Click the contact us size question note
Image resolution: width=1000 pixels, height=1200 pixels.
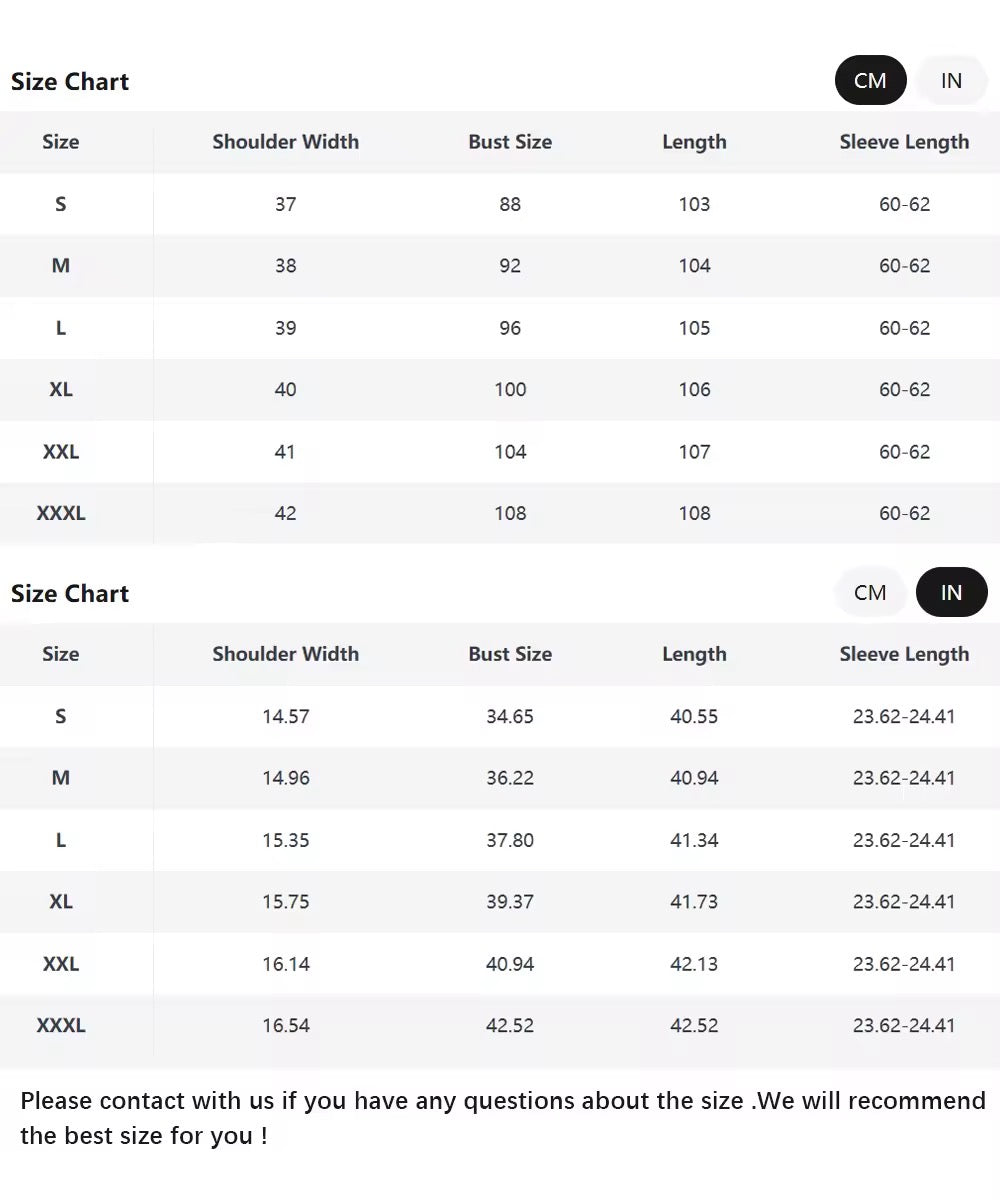502,1118
